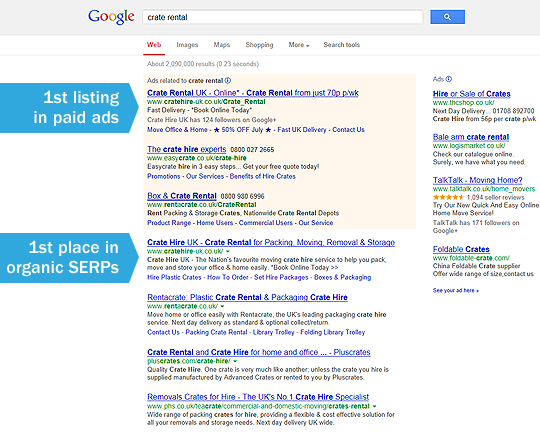Open 'Crate Rental UK - Online' paid ad
Image resolution: width=540 pixels, height=433 pixels.
253,93
